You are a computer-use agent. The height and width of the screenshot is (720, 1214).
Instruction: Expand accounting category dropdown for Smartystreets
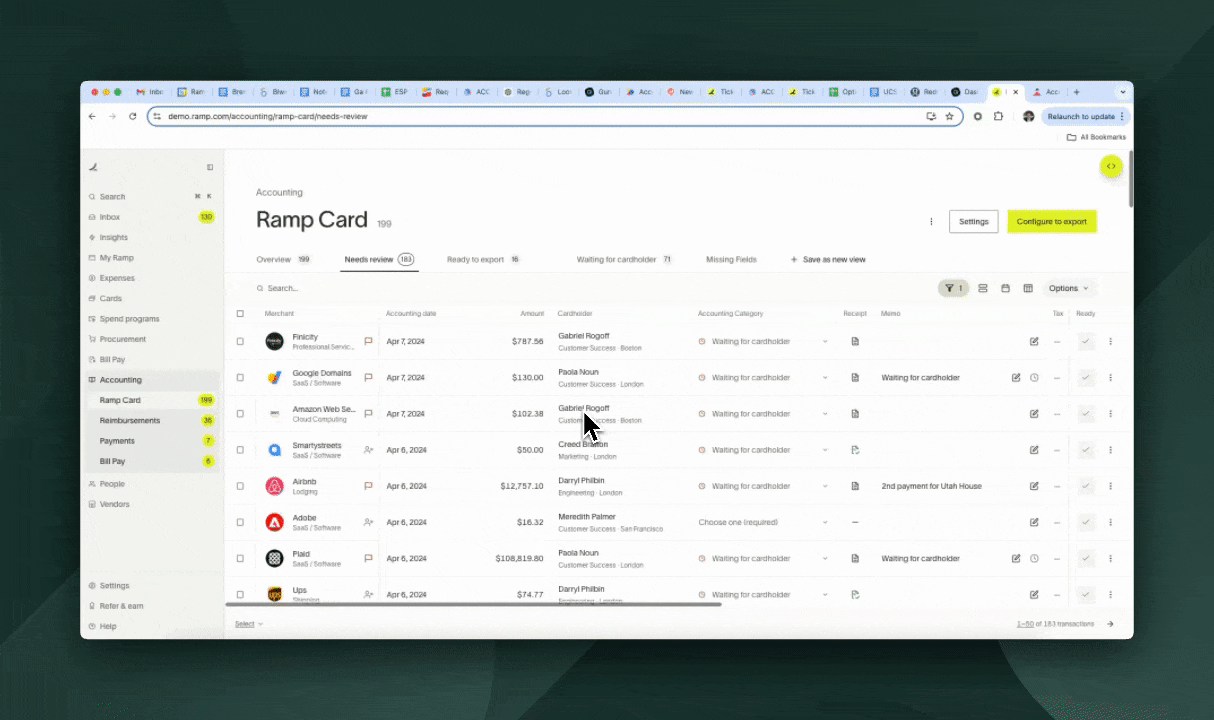point(825,450)
